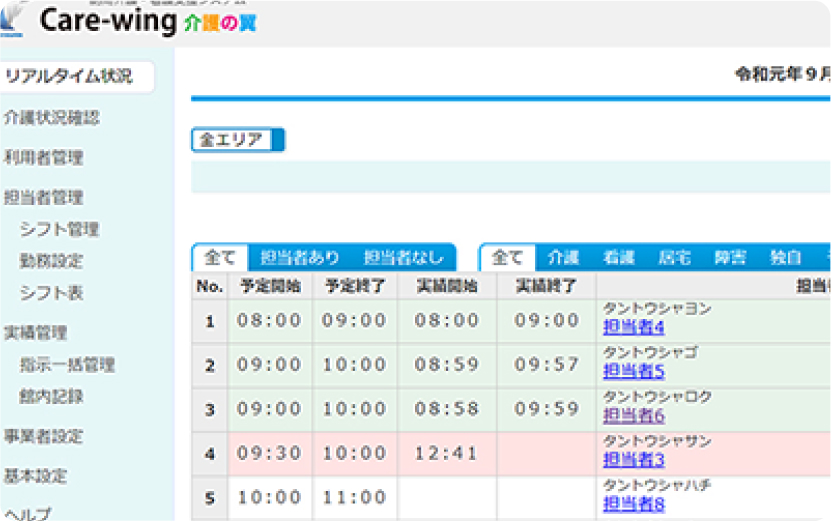Click actual start 08:59 in row 2
Image resolution: width=832 pixels, height=522 pixels.
[447, 365]
